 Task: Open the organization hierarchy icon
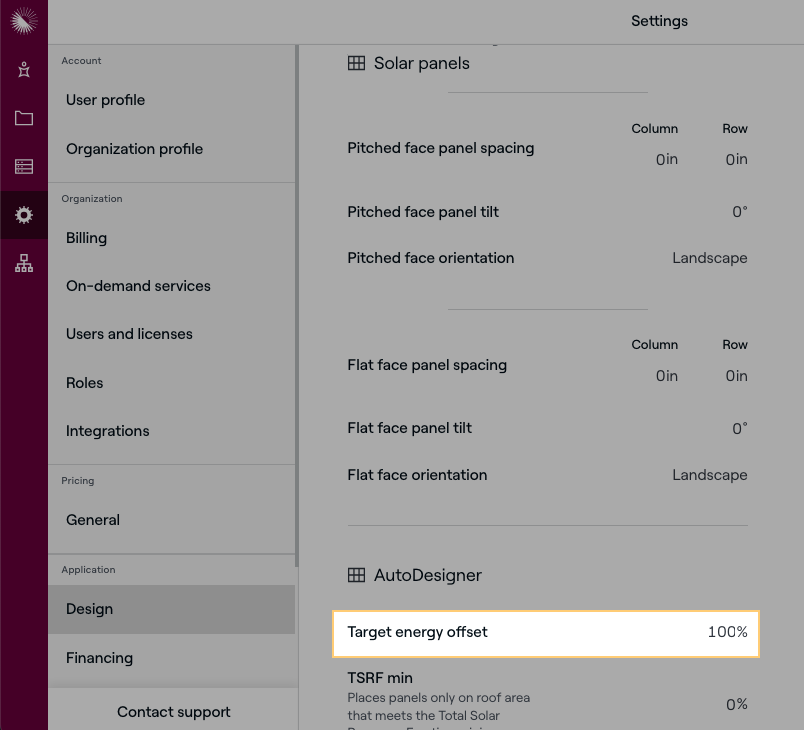pyautogui.click(x=24, y=264)
